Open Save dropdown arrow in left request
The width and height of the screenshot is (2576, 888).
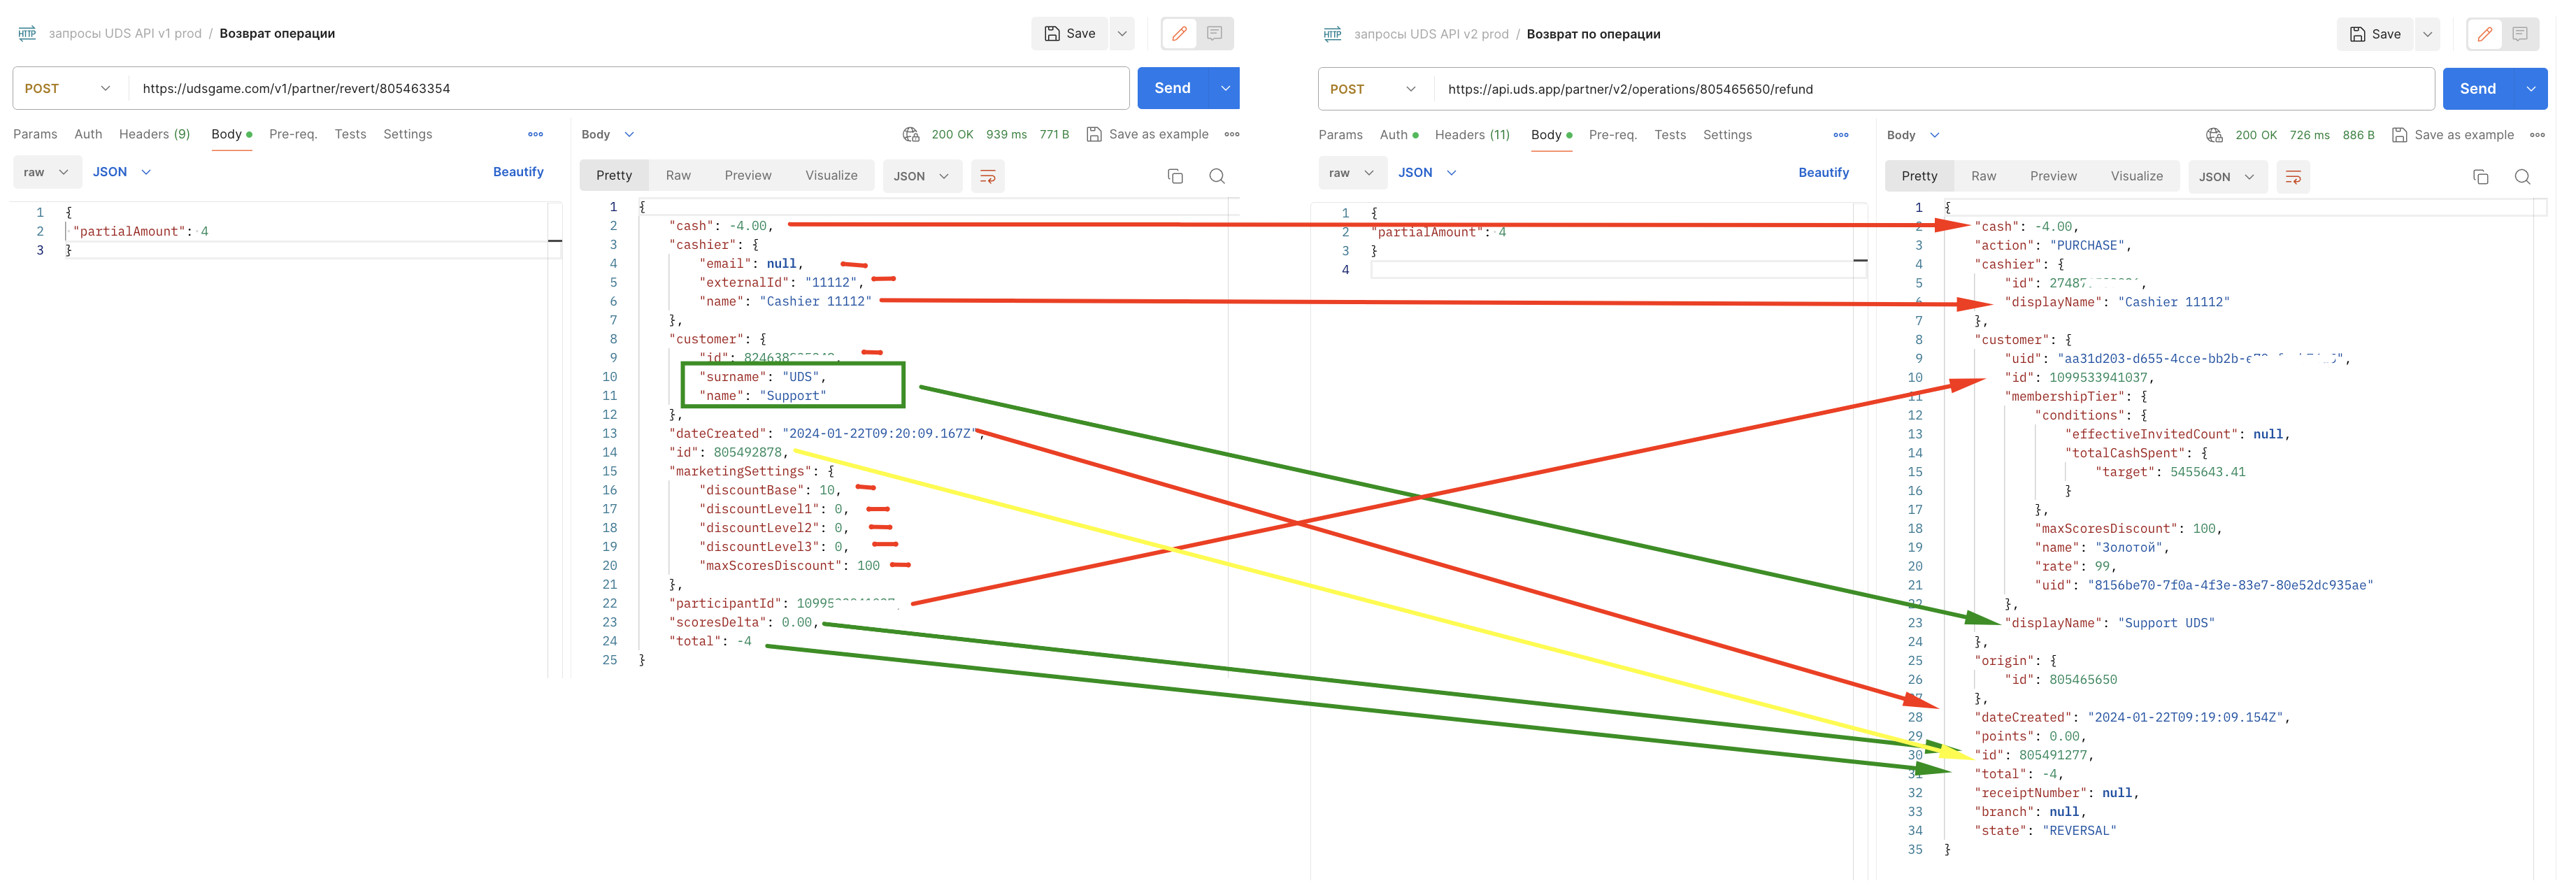[1122, 33]
